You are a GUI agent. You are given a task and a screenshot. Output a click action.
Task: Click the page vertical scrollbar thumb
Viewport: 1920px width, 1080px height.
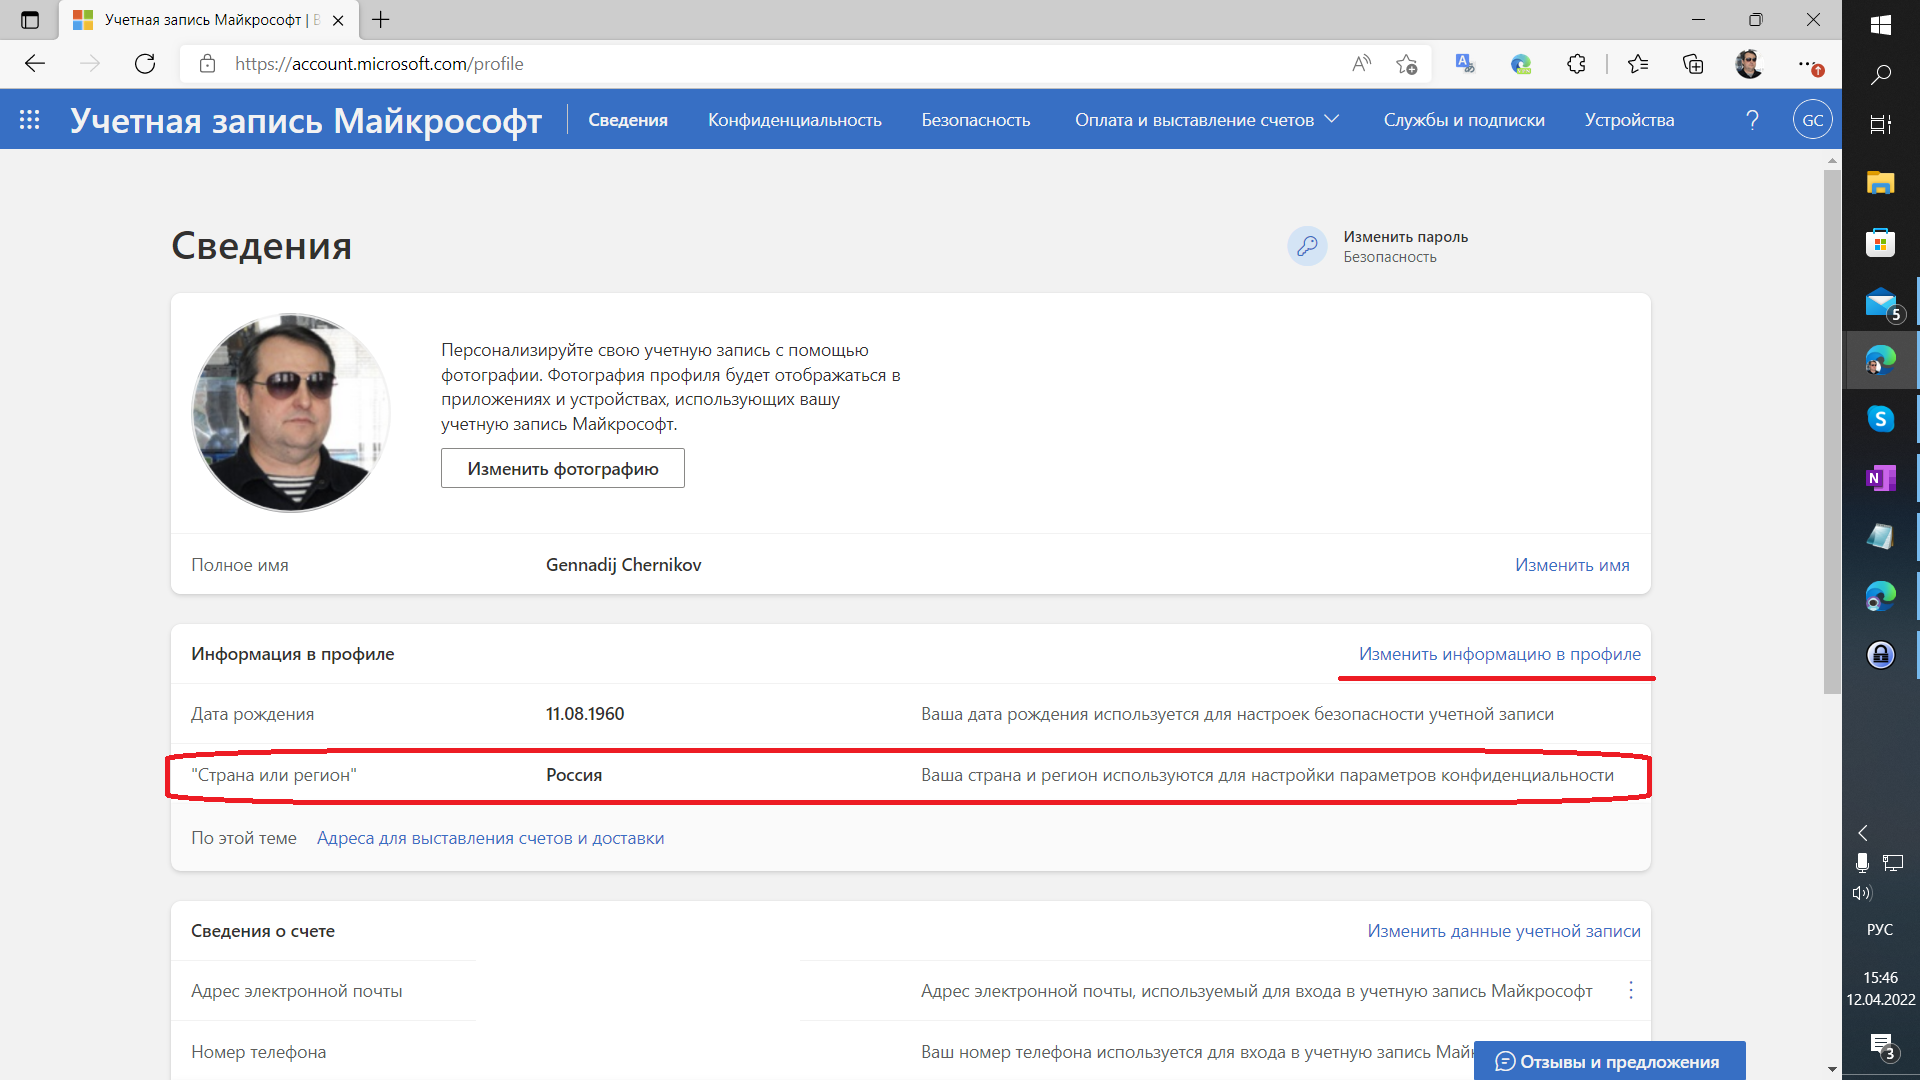[1832, 430]
